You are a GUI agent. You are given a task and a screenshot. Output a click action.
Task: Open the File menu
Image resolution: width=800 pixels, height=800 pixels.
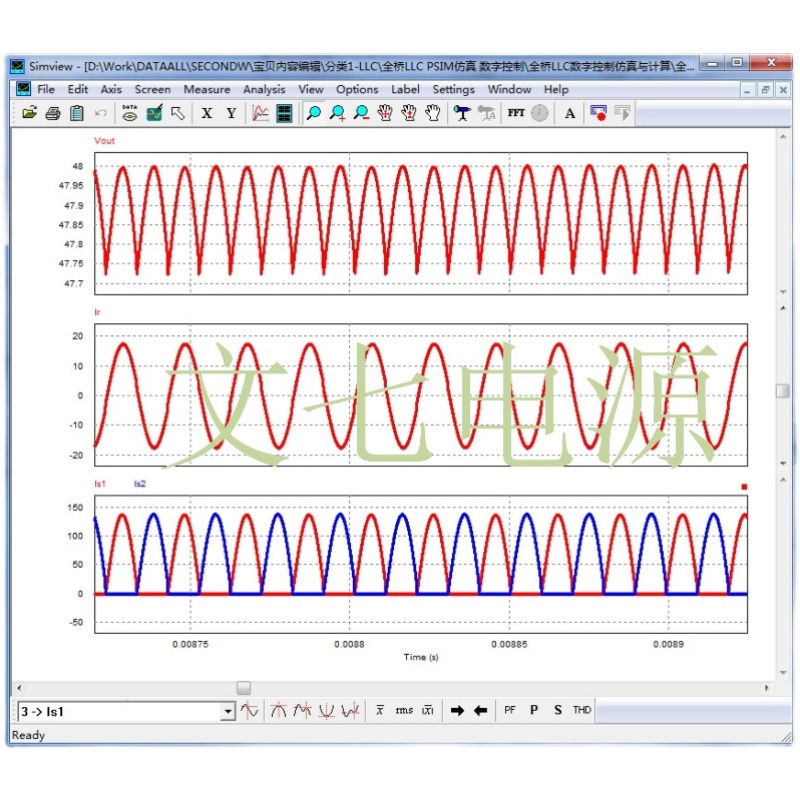46,89
